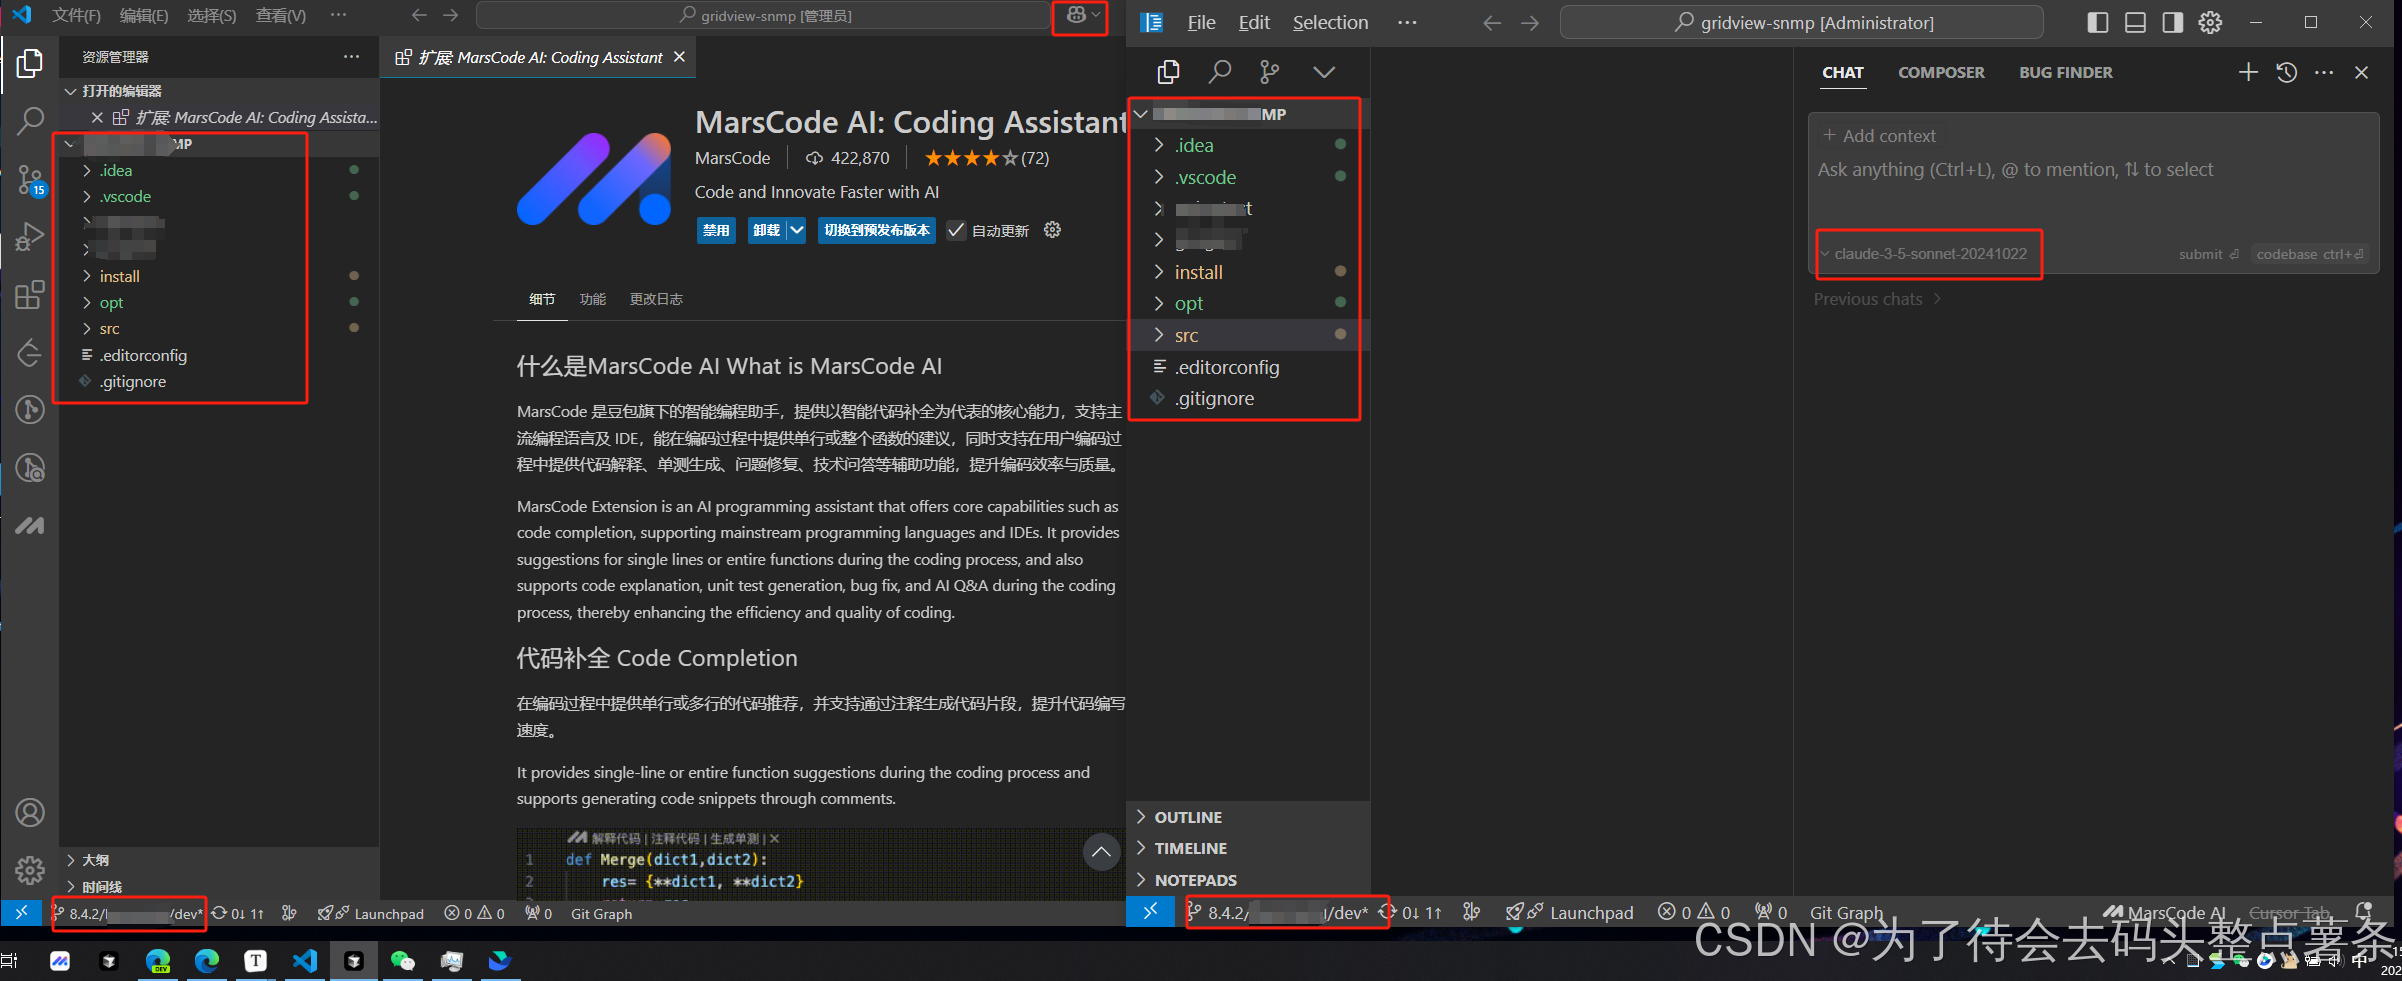Screen dimensions: 2402x981
Task: Expand TIMELINE section in Cursor sidebar
Action: coord(1248,848)
